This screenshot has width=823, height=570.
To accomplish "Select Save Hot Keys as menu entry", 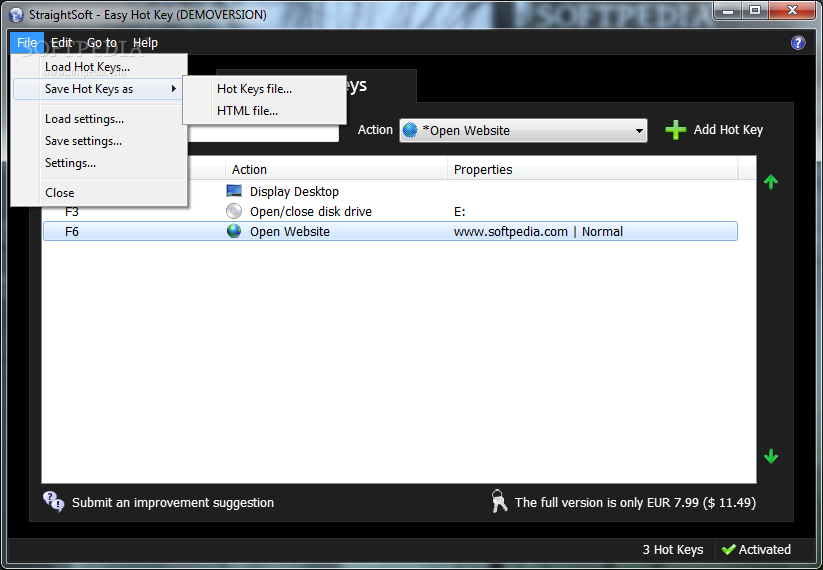I will [99, 89].
